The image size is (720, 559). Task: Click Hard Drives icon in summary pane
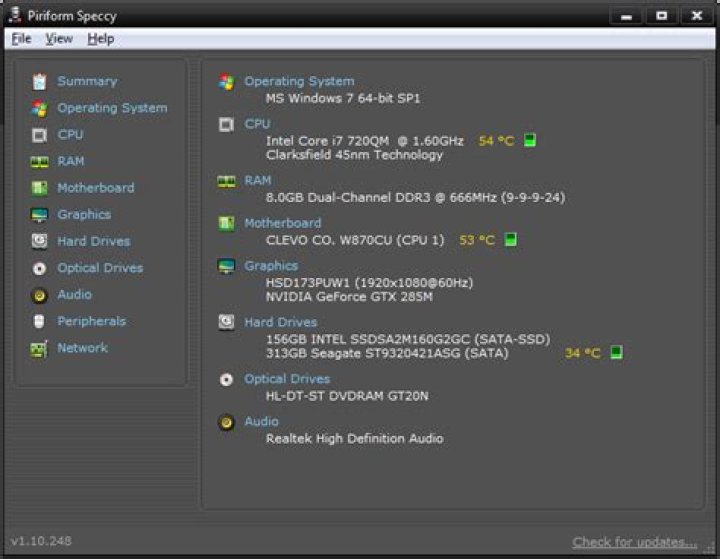point(226,322)
